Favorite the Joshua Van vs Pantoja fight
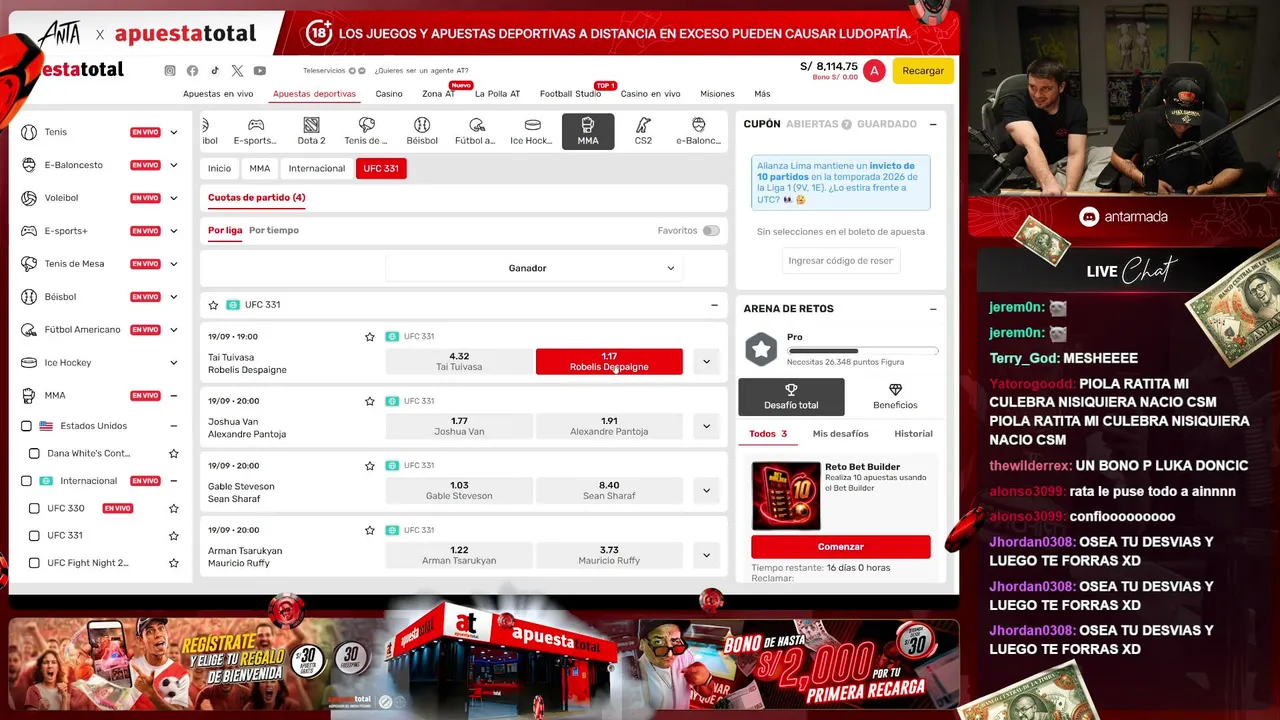 coord(370,401)
